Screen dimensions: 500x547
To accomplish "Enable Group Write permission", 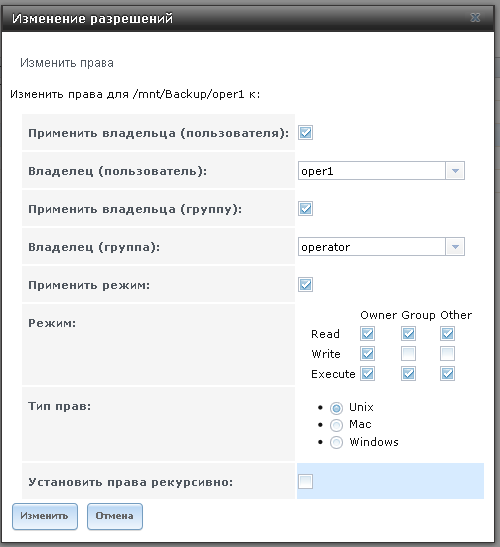I will click(x=408, y=353).
